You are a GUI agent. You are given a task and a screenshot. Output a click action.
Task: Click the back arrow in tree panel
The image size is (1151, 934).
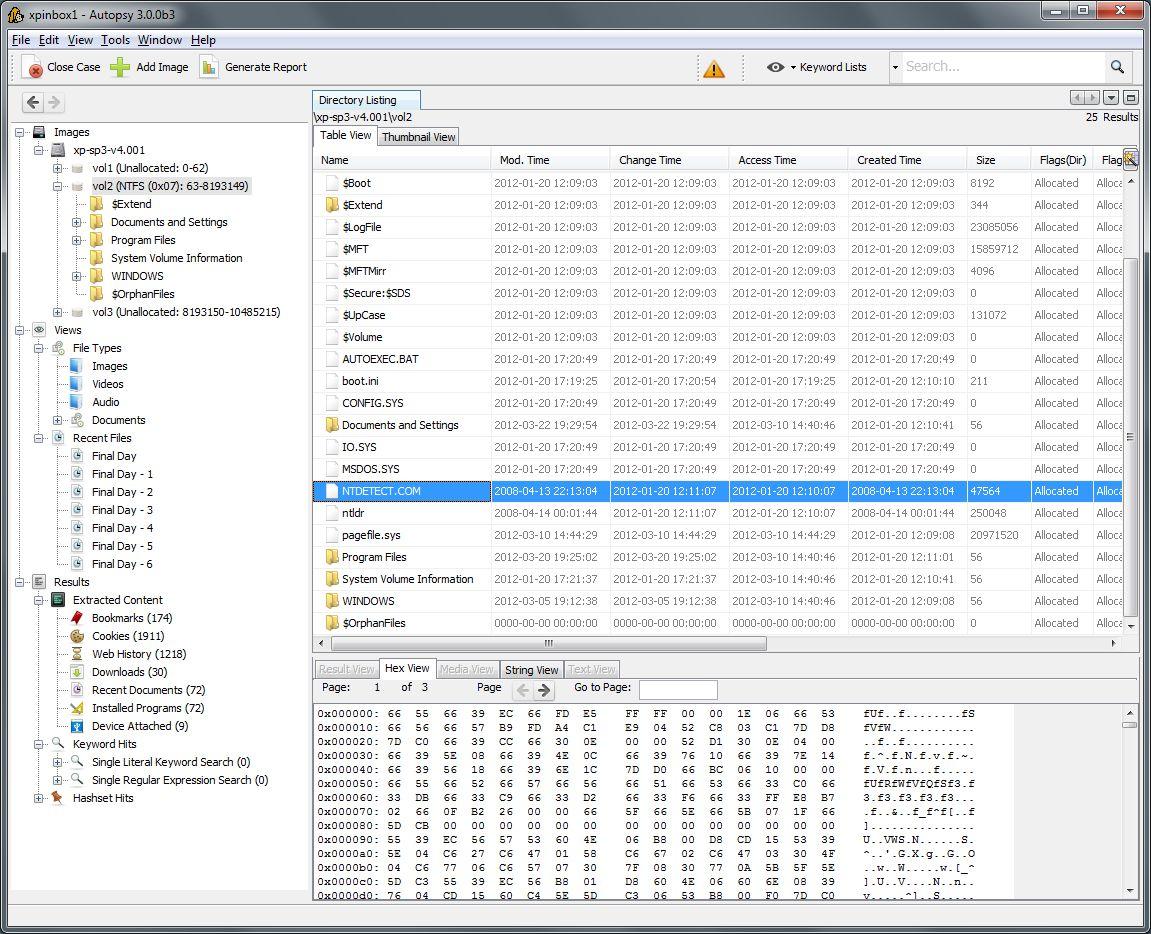pyautogui.click(x=33, y=102)
